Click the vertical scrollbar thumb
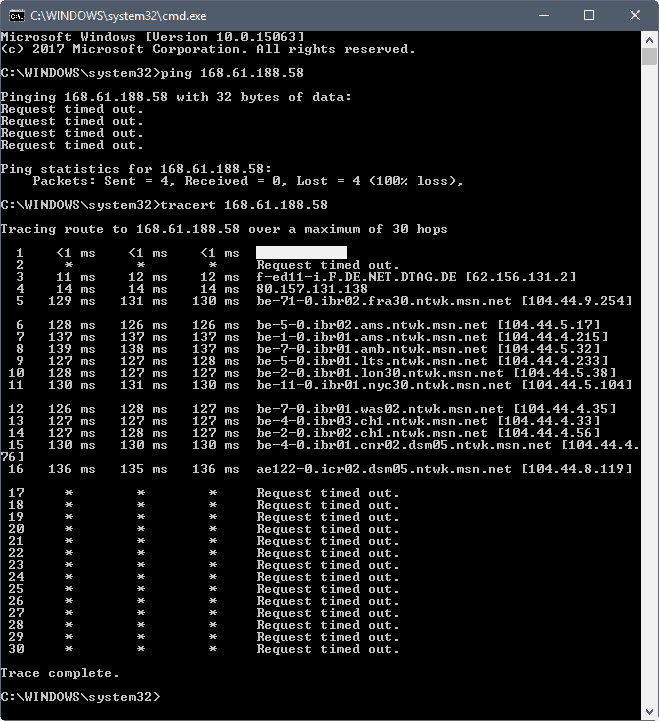The height and width of the screenshot is (721, 659). pos(650,57)
